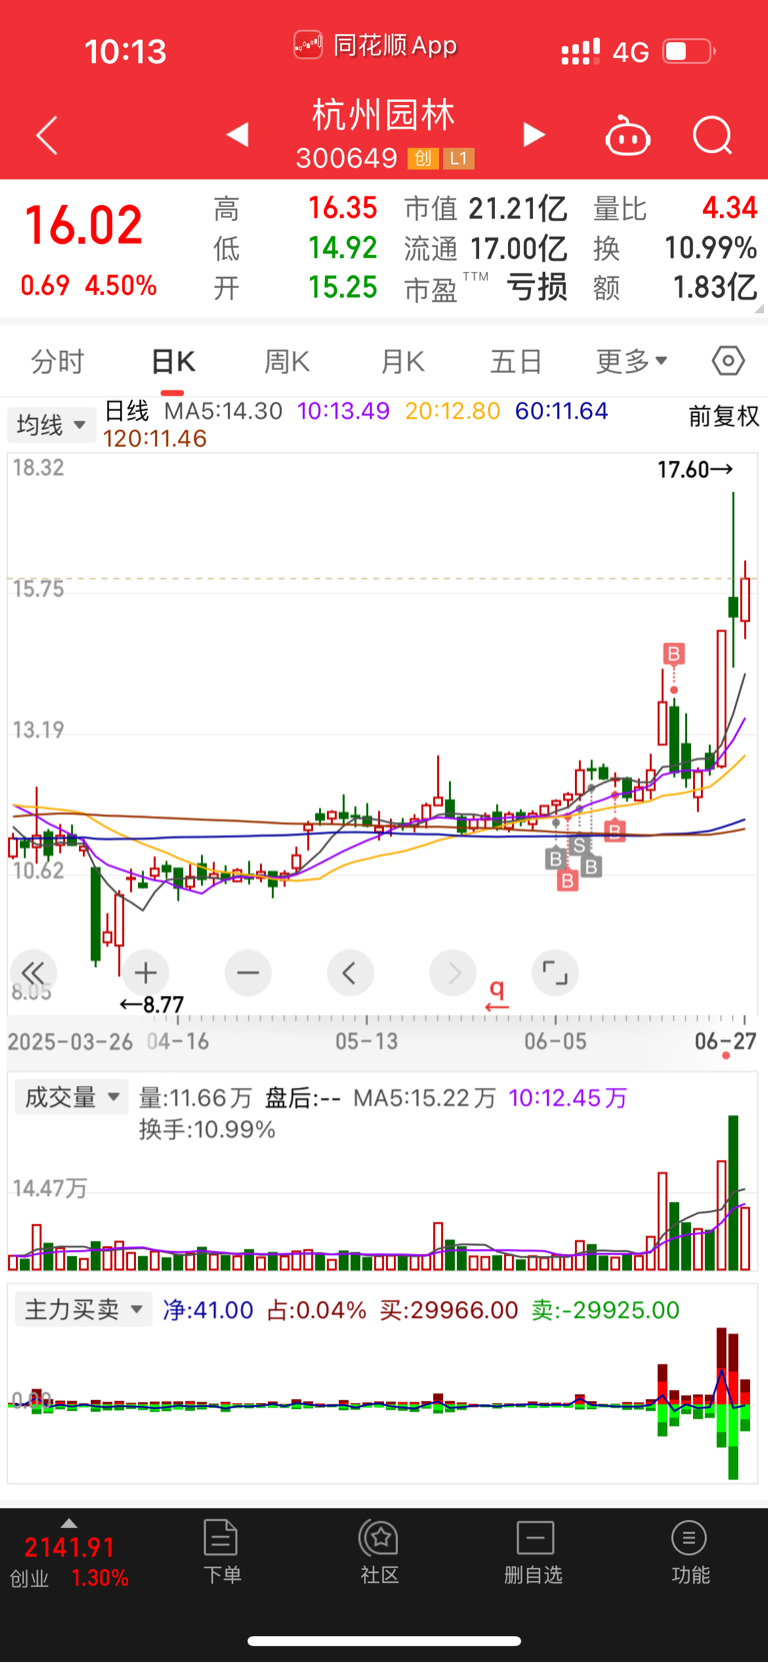Switch to the 月K tab
This screenshot has width=768, height=1663.
point(403,361)
